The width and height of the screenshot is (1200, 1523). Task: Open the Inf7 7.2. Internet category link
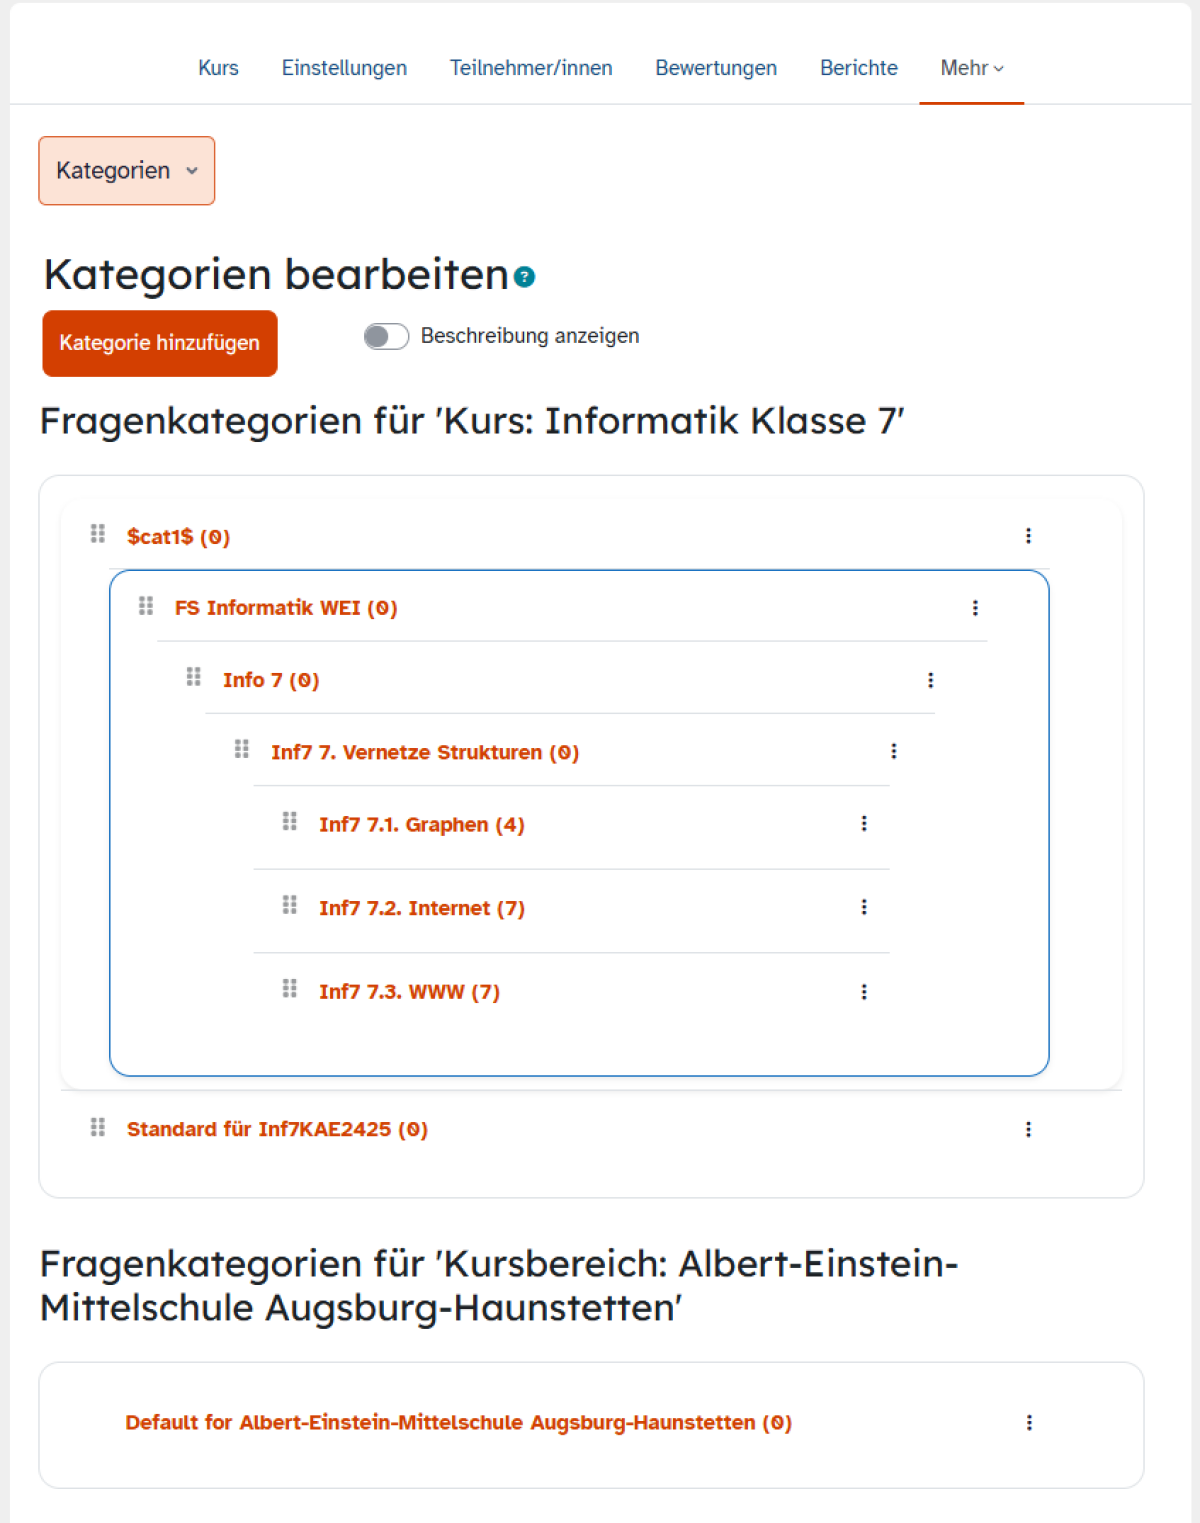click(x=422, y=908)
